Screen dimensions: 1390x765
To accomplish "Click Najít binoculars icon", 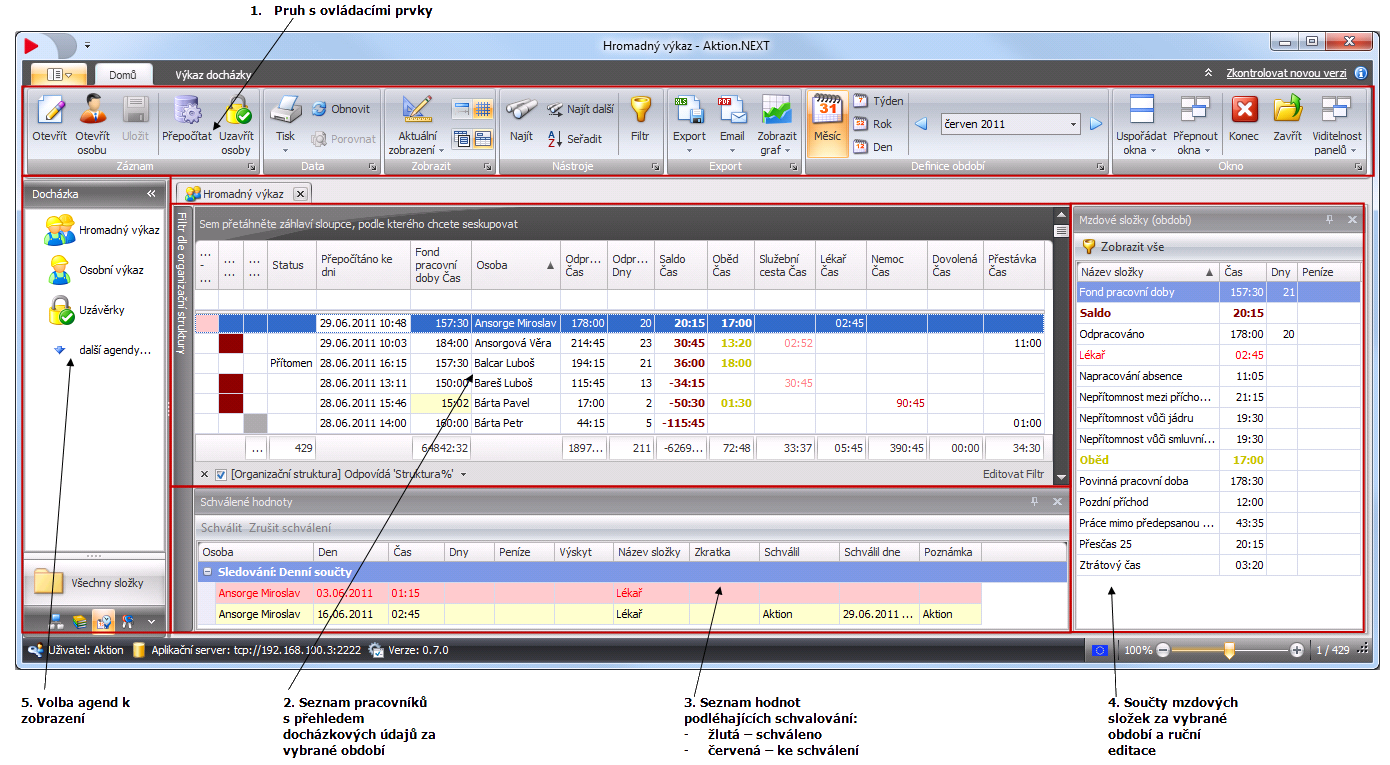I will pos(521,120).
